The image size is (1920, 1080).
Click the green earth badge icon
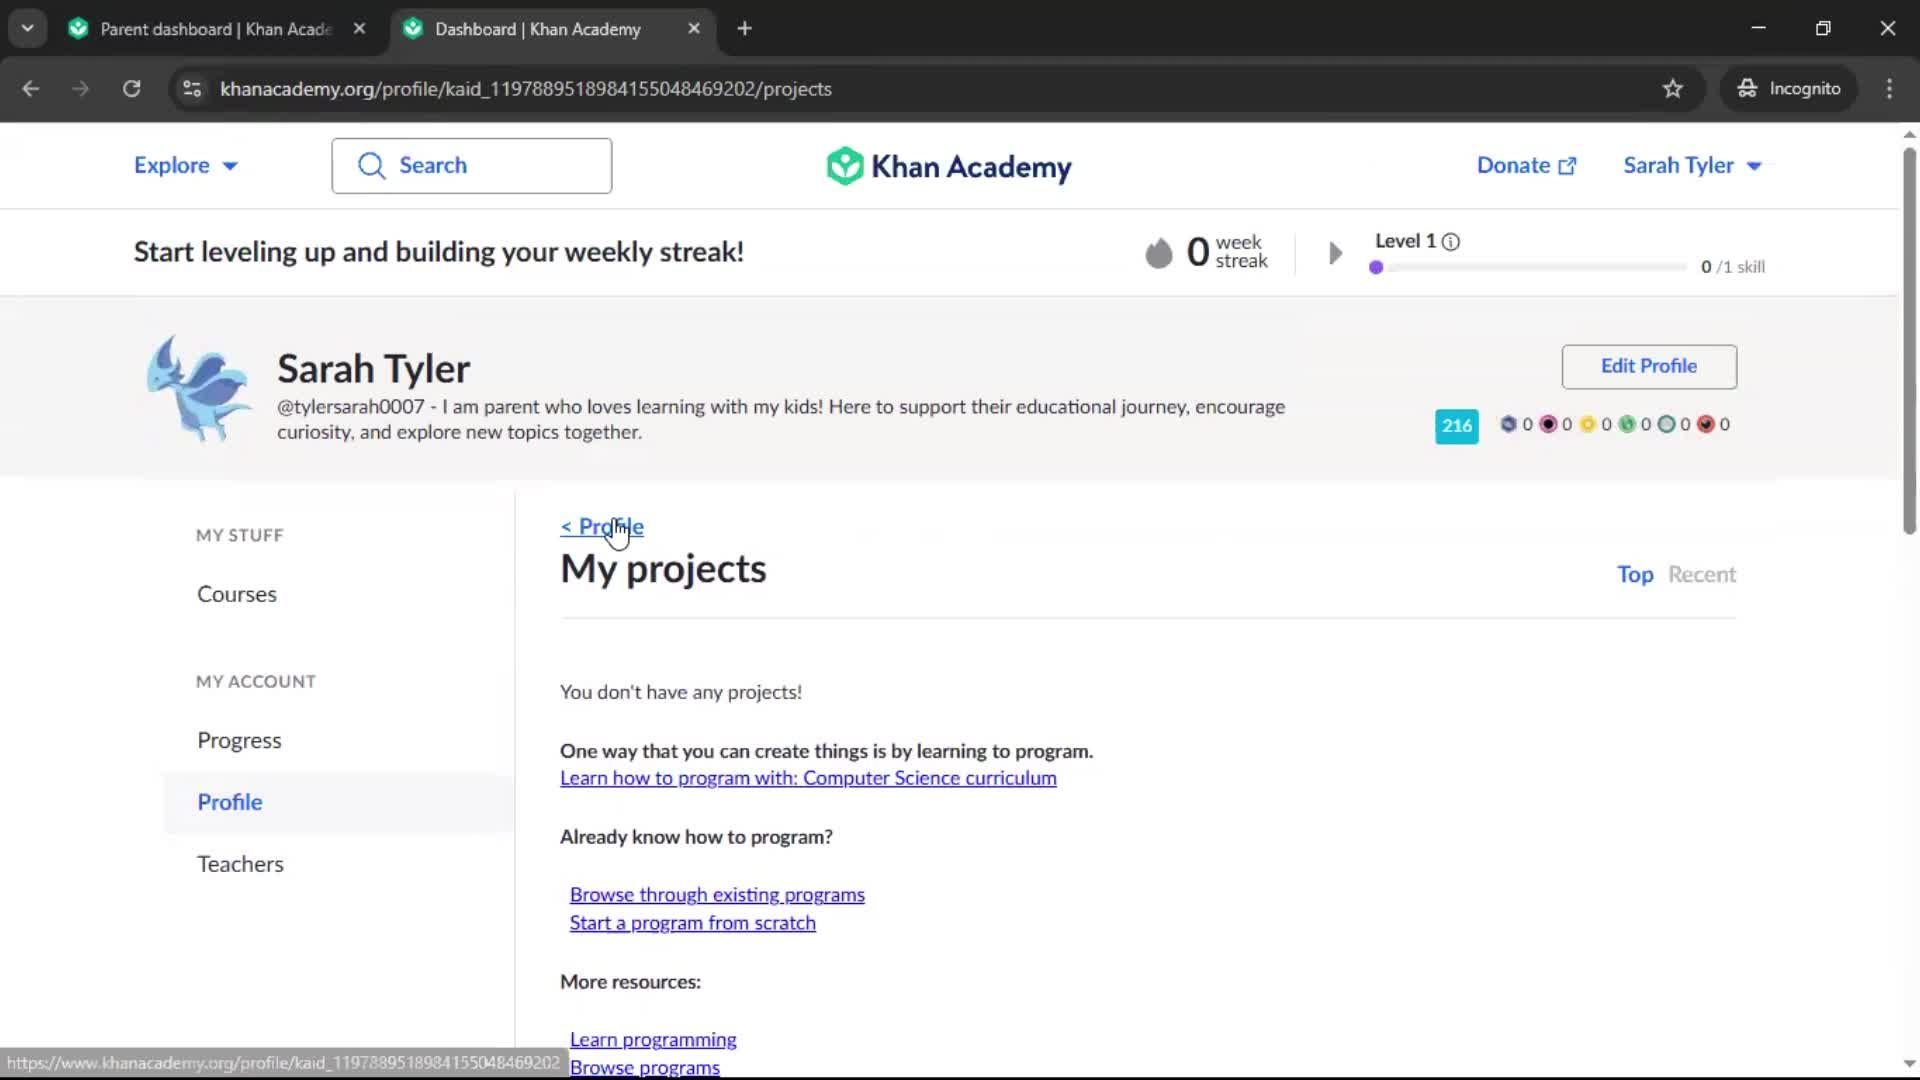(x=1627, y=424)
